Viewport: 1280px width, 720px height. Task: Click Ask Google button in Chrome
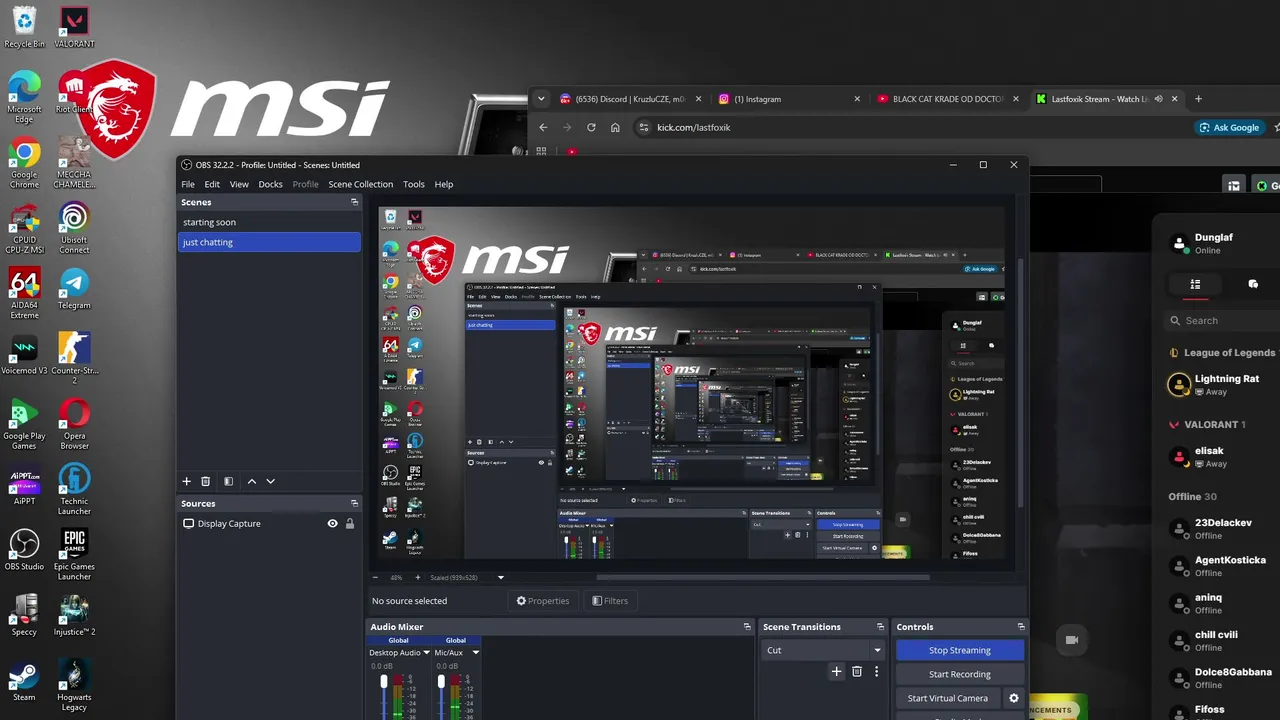pos(1229,127)
